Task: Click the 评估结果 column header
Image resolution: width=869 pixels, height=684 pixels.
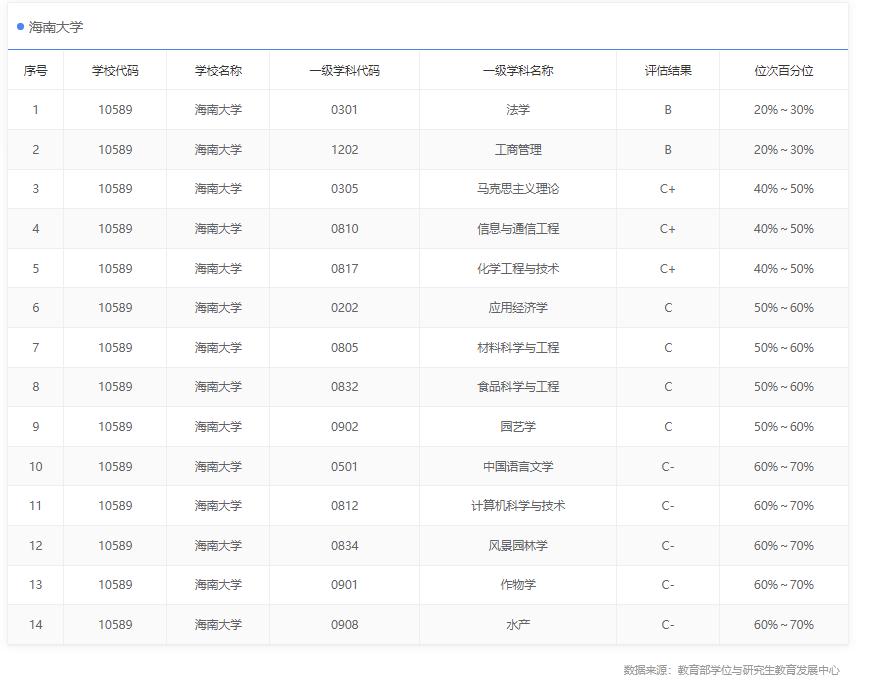Action: coord(667,71)
